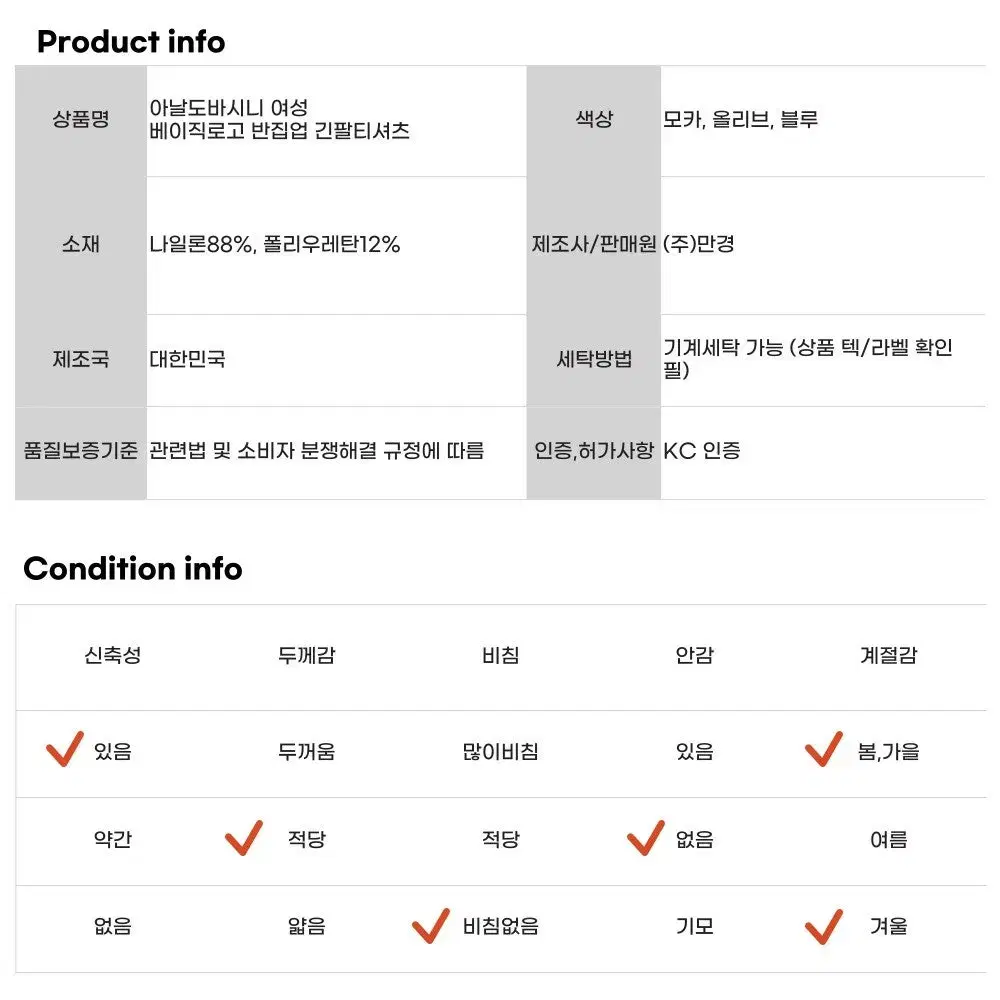Click the checkmark beside 안감 없음
Viewport: 1000px width, 1000px height.
(x=646, y=837)
